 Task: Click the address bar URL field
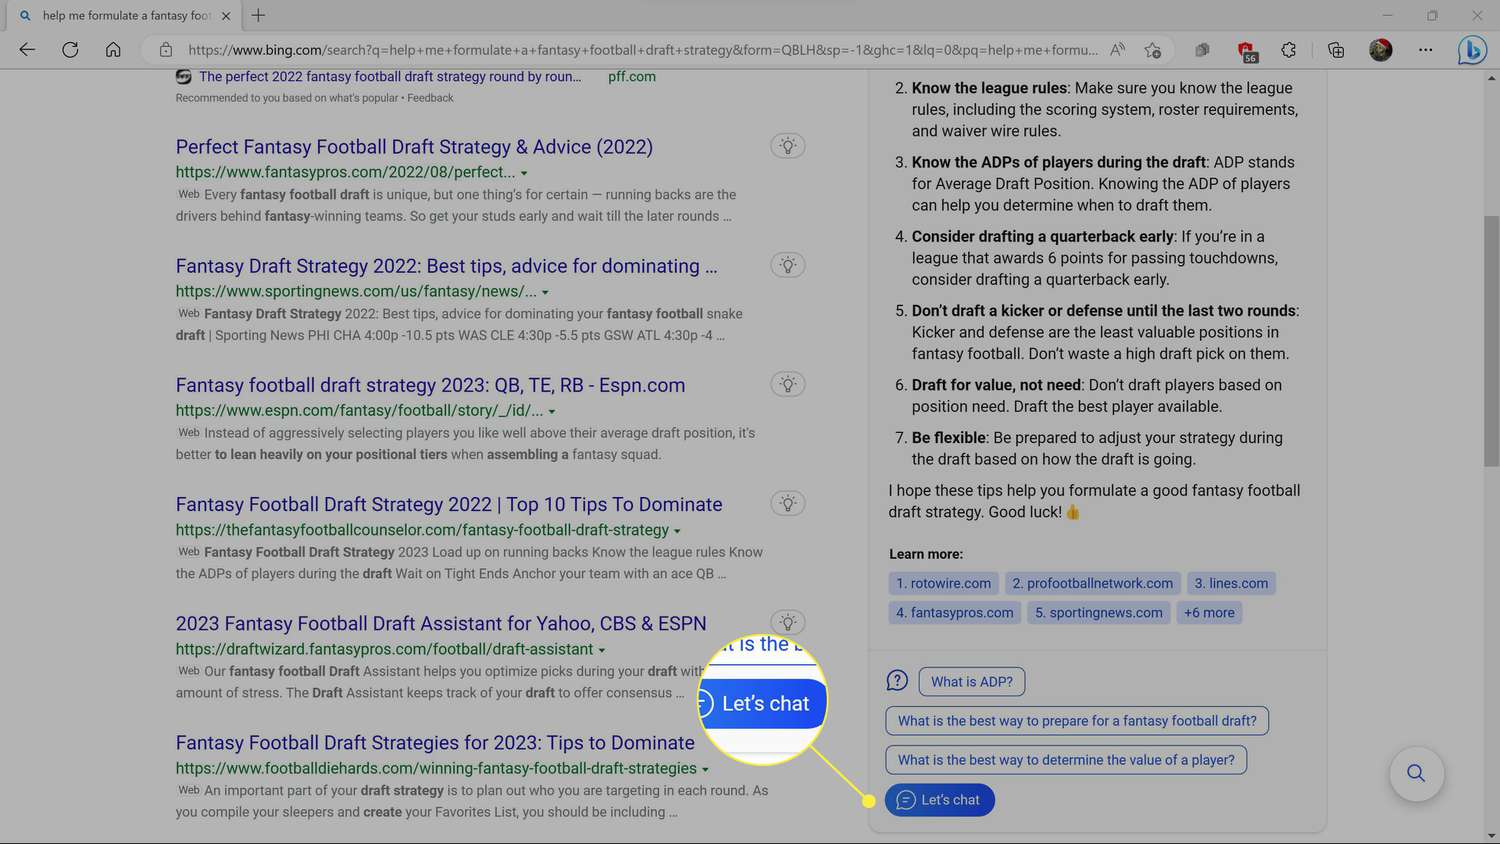coord(640,50)
